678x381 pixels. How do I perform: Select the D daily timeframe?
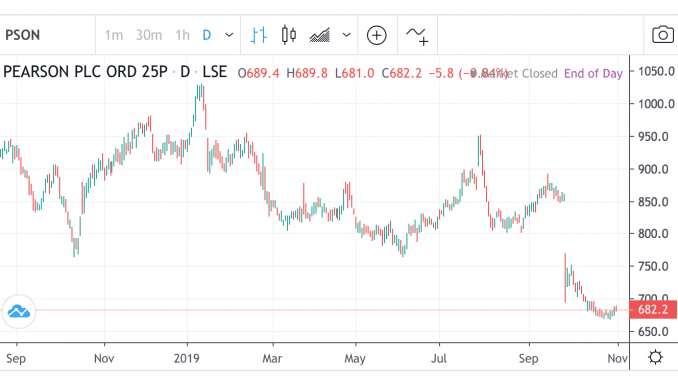pyautogui.click(x=207, y=35)
